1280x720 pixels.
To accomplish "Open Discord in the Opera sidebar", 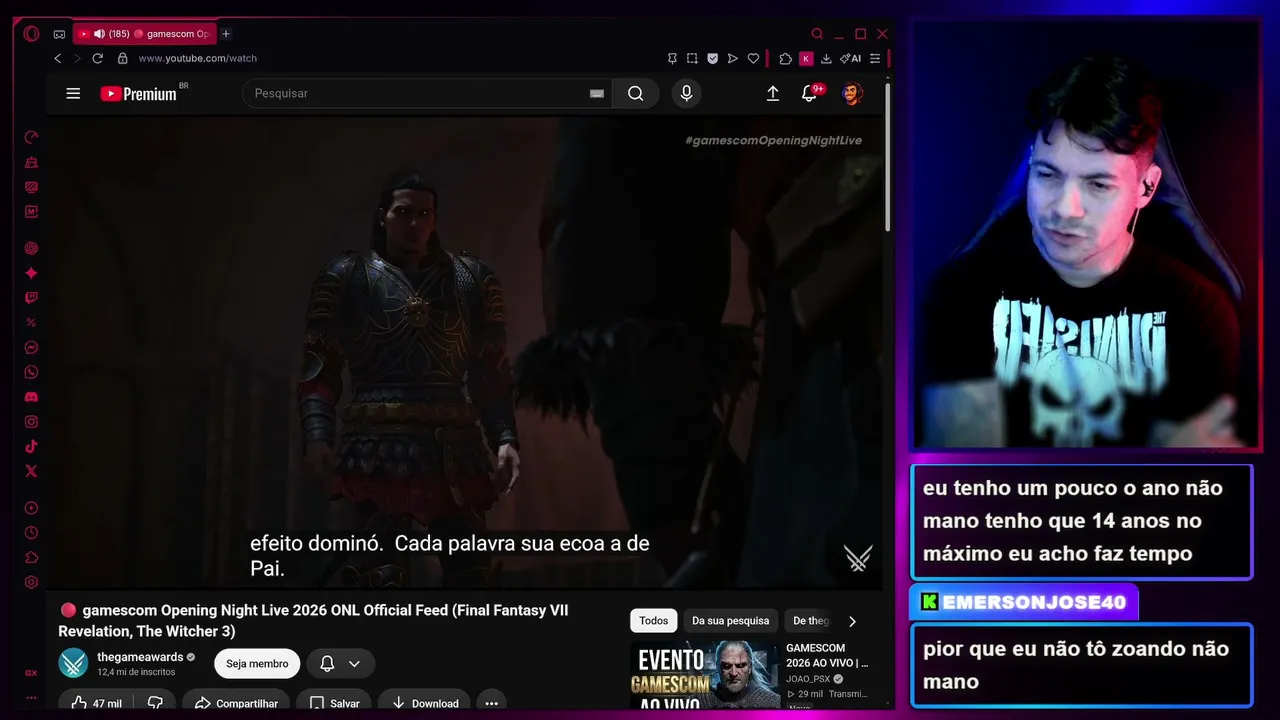I will coord(31,397).
